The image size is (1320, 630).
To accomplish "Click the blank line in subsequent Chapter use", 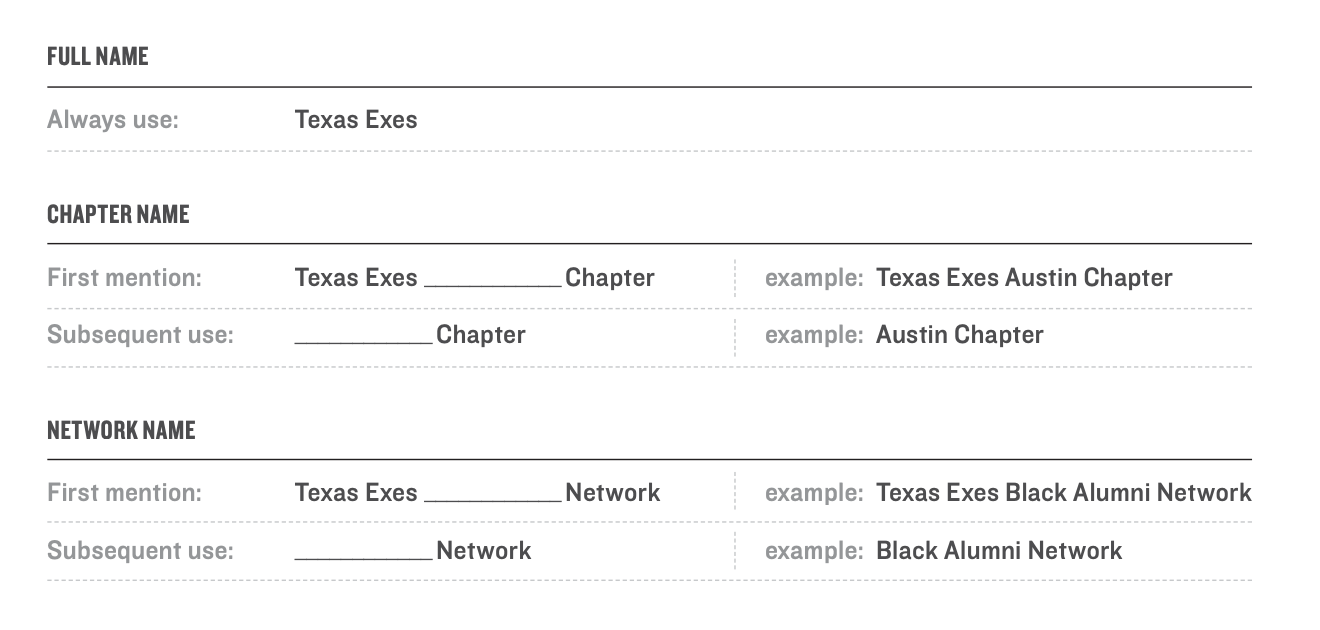I will click(x=364, y=343).
